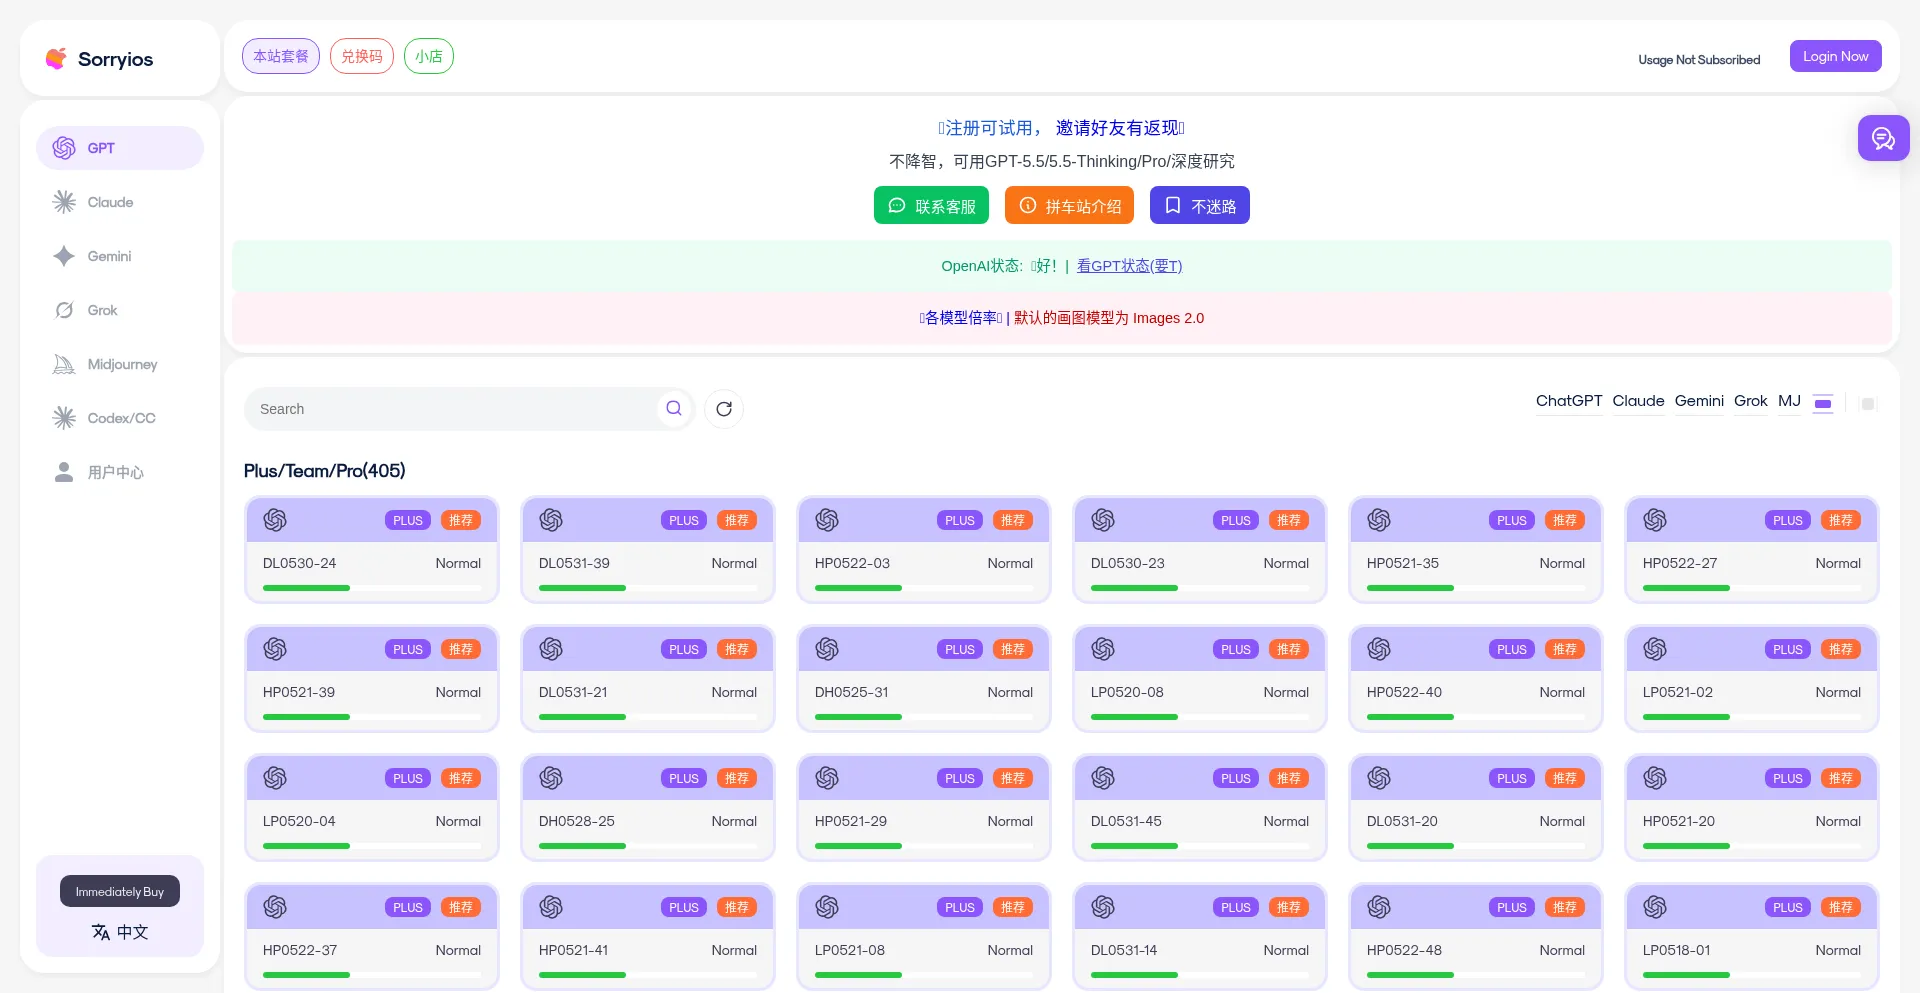Image resolution: width=1920 pixels, height=993 pixels.
Task: Click the progress bar on card DL0531-20
Action: pos(1476,846)
